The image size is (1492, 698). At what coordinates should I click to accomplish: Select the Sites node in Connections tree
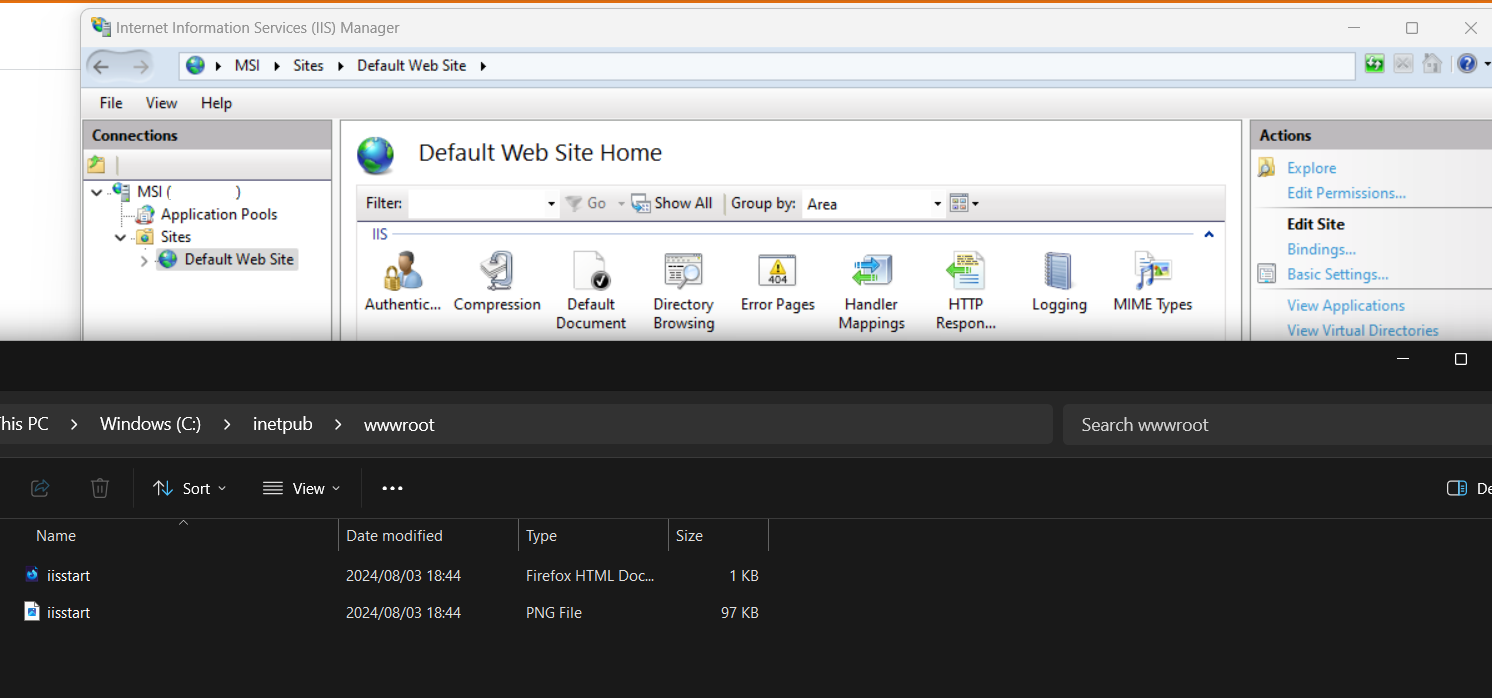click(176, 237)
